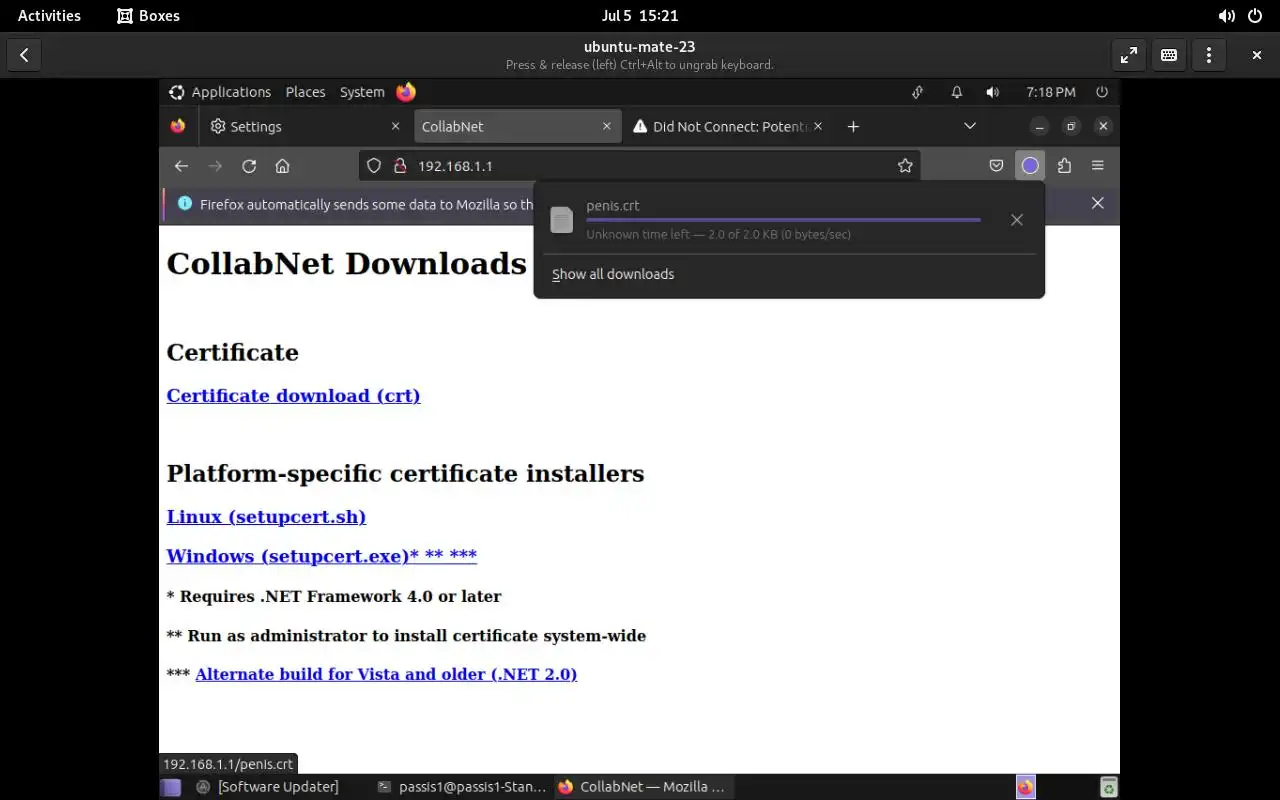Open the host clock Jul 5 15:21

coord(640,16)
